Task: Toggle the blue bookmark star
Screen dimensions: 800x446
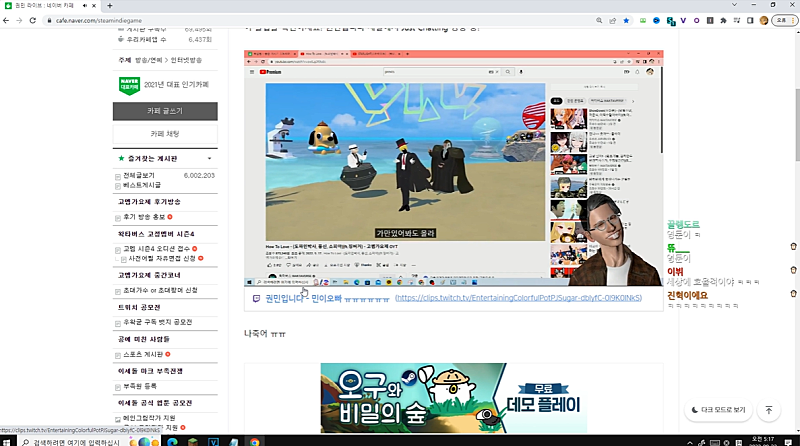Action: [x=626, y=20]
